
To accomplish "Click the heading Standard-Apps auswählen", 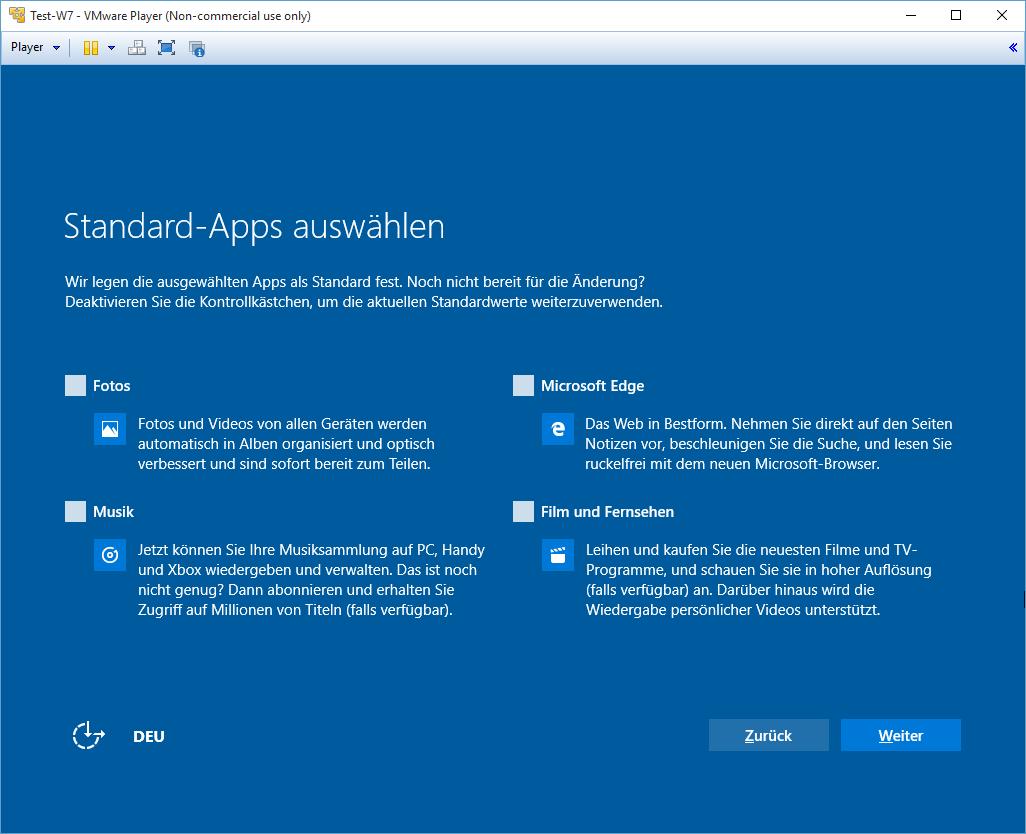I will coord(254,227).
